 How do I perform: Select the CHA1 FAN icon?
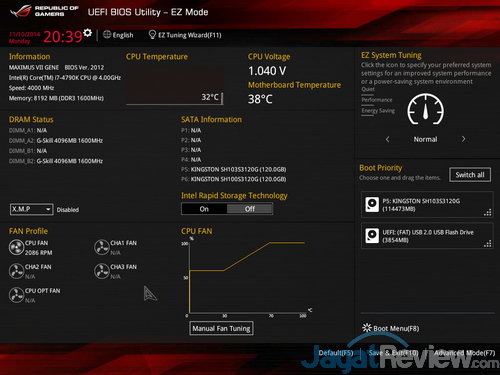pyautogui.click(x=102, y=247)
